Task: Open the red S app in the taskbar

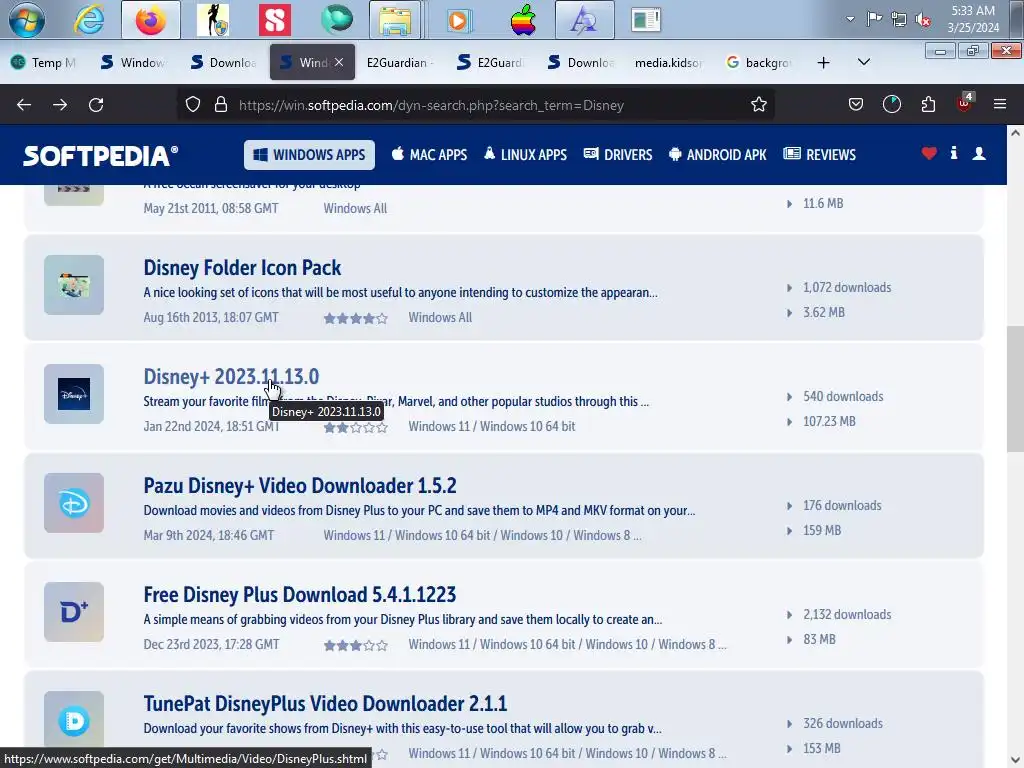Action: click(275, 20)
